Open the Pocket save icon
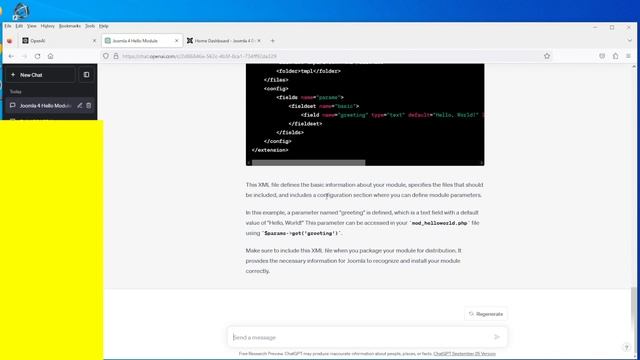 (x=602, y=56)
